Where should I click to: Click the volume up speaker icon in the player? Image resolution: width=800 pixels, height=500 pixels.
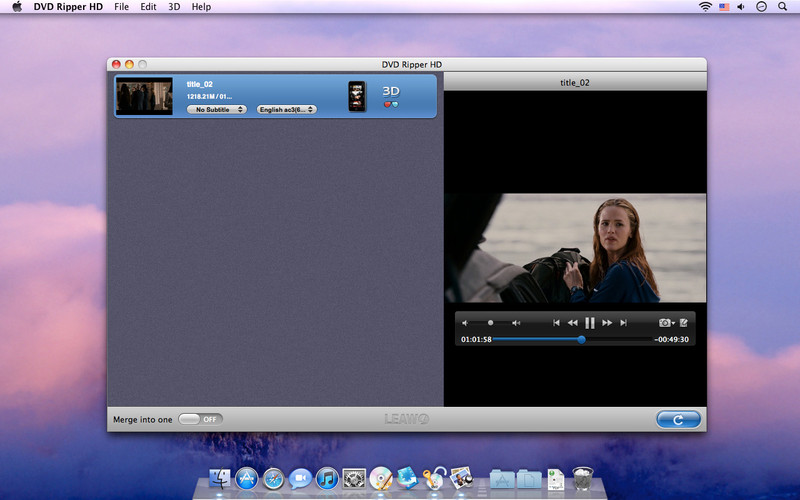(516, 323)
